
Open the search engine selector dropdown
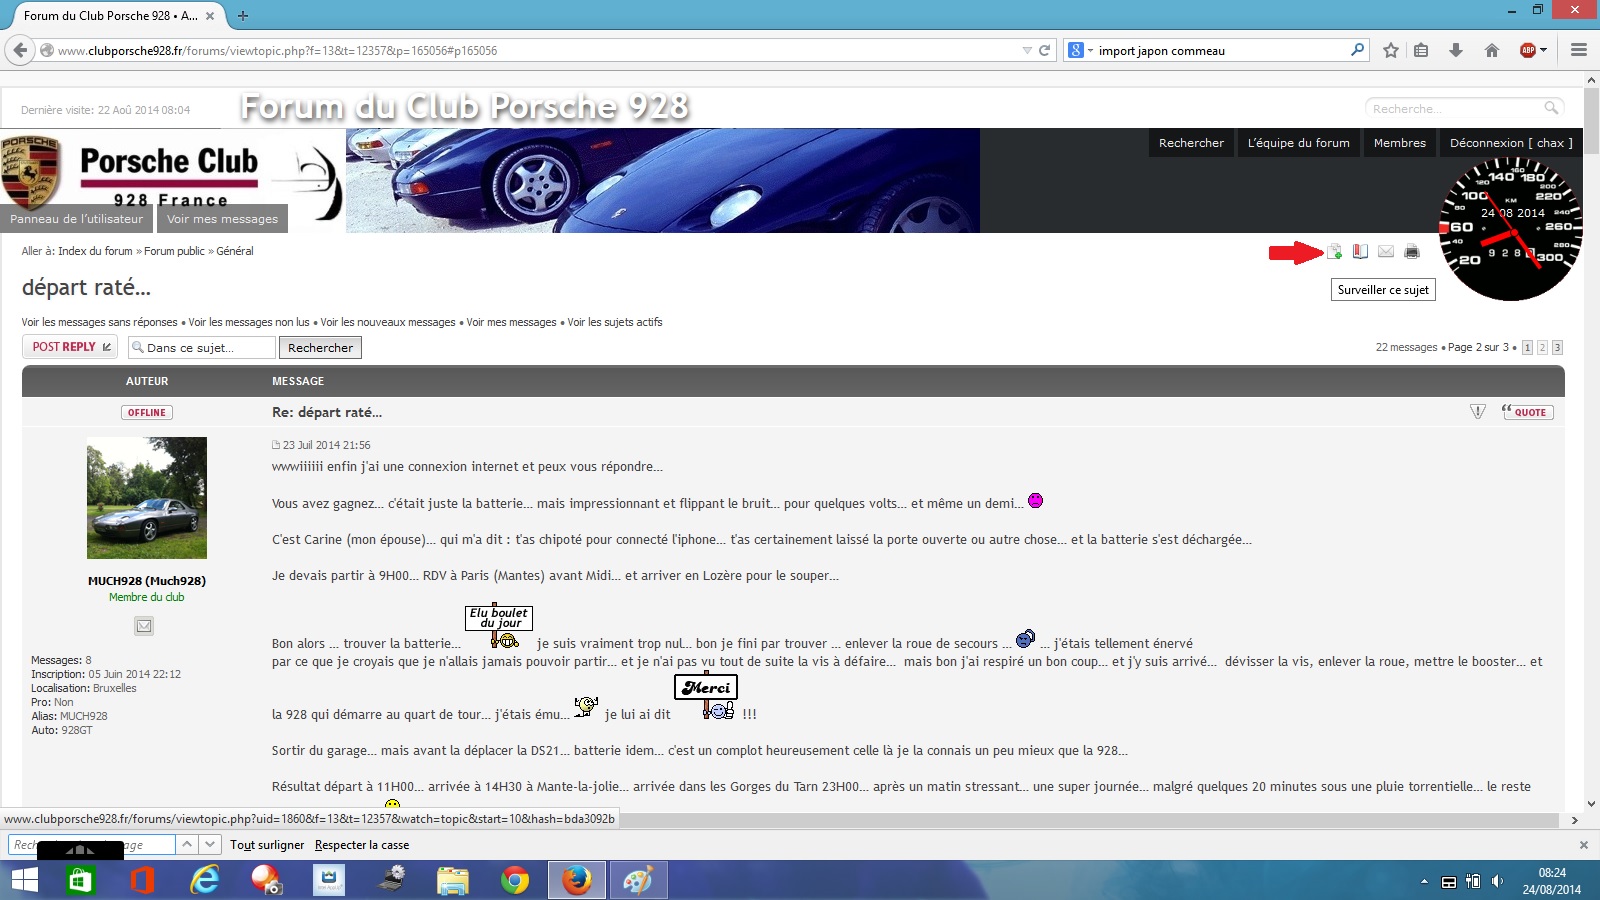[x=1081, y=50]
